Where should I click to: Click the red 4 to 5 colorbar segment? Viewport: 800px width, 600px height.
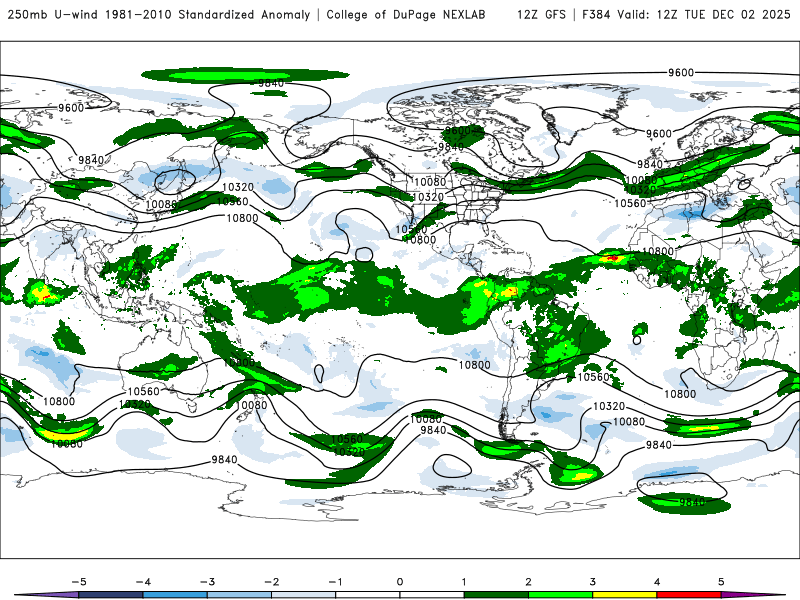(689, 595)
